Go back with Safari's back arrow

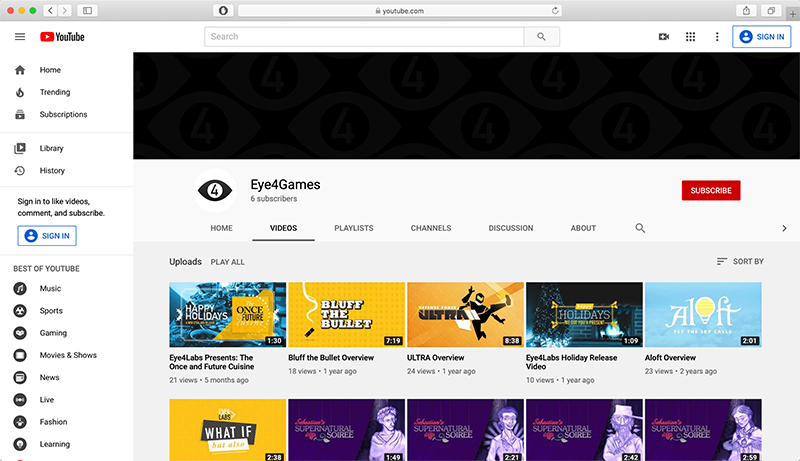(x=50, y=10)
